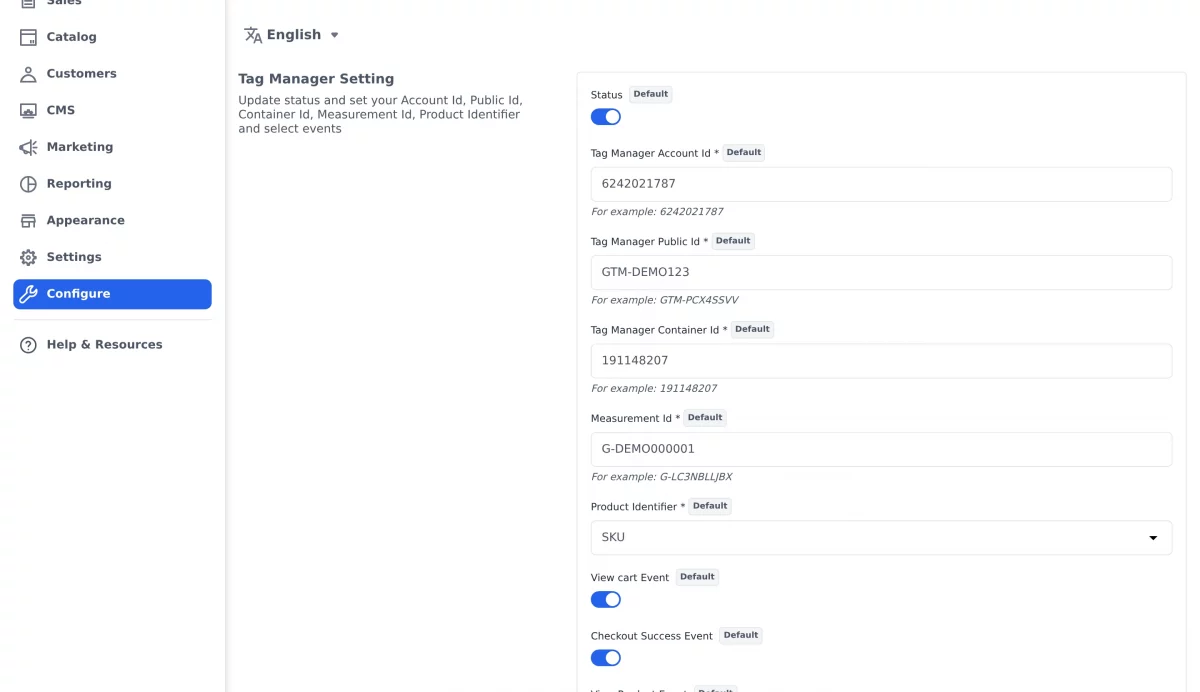Click example text 'For example: G-LC3NBLLJBX'
The image size is (1200, 692).
661,477
